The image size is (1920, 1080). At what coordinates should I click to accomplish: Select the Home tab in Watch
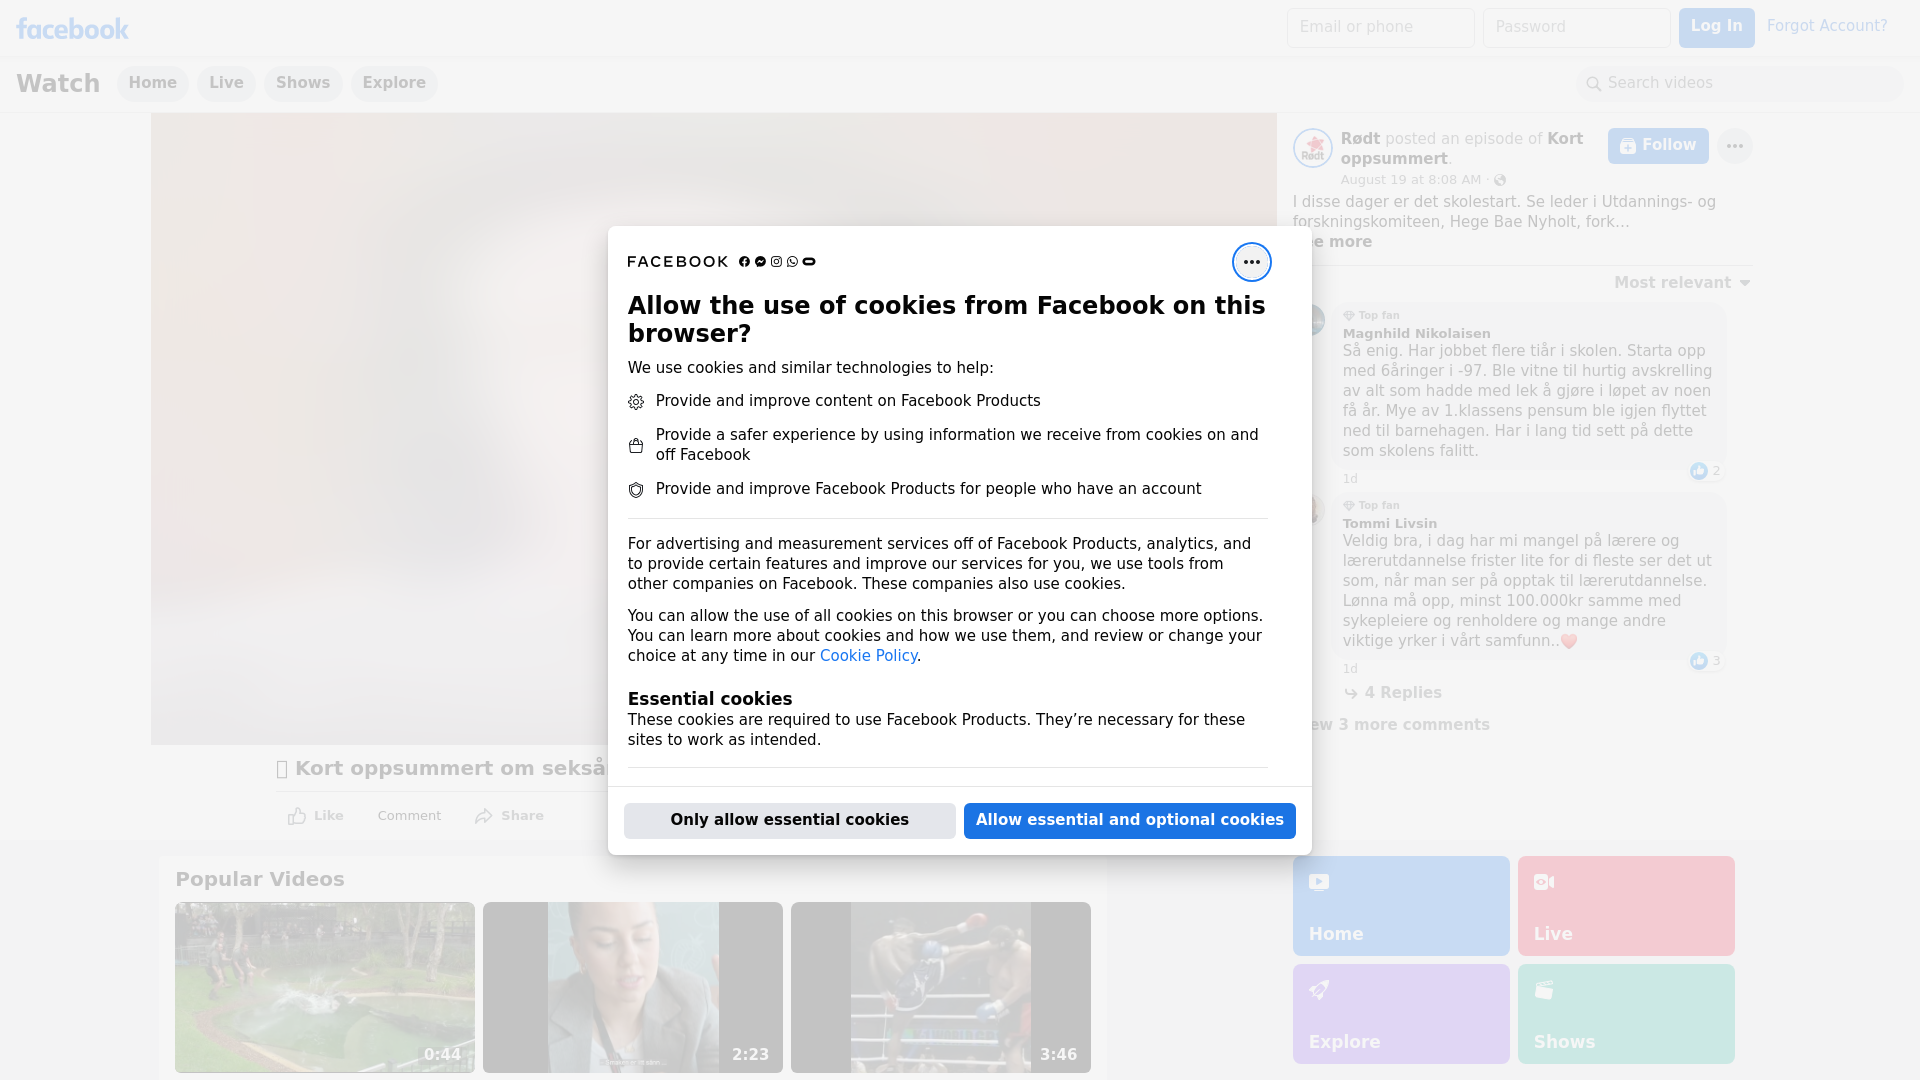click(152, 83)
